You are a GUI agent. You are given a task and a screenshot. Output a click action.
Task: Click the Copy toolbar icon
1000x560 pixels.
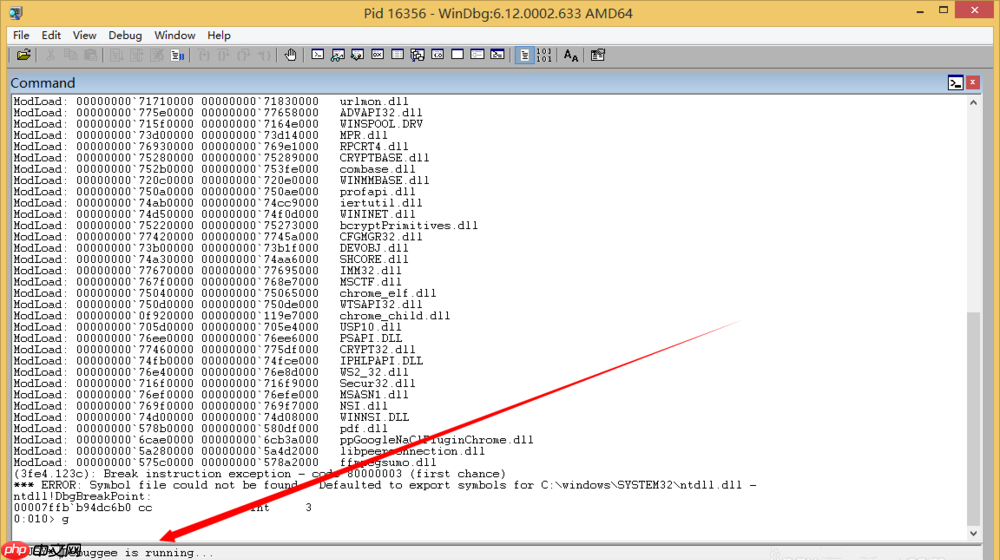(70, 55)
